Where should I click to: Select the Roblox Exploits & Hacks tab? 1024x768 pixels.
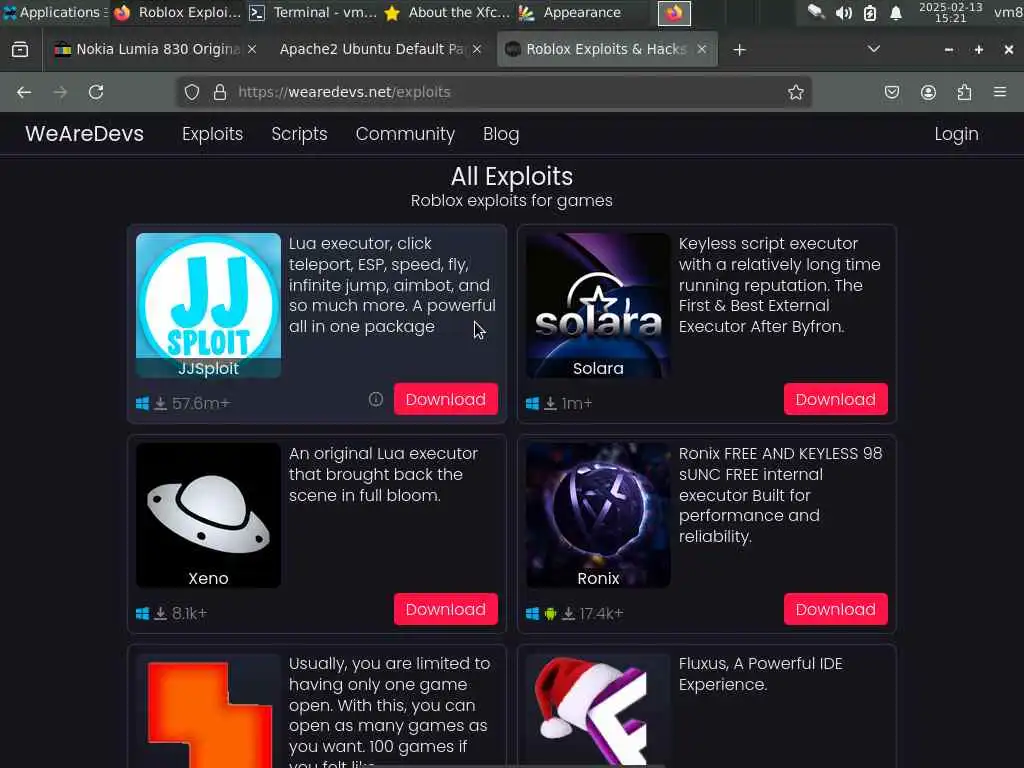tap(607, 49)
